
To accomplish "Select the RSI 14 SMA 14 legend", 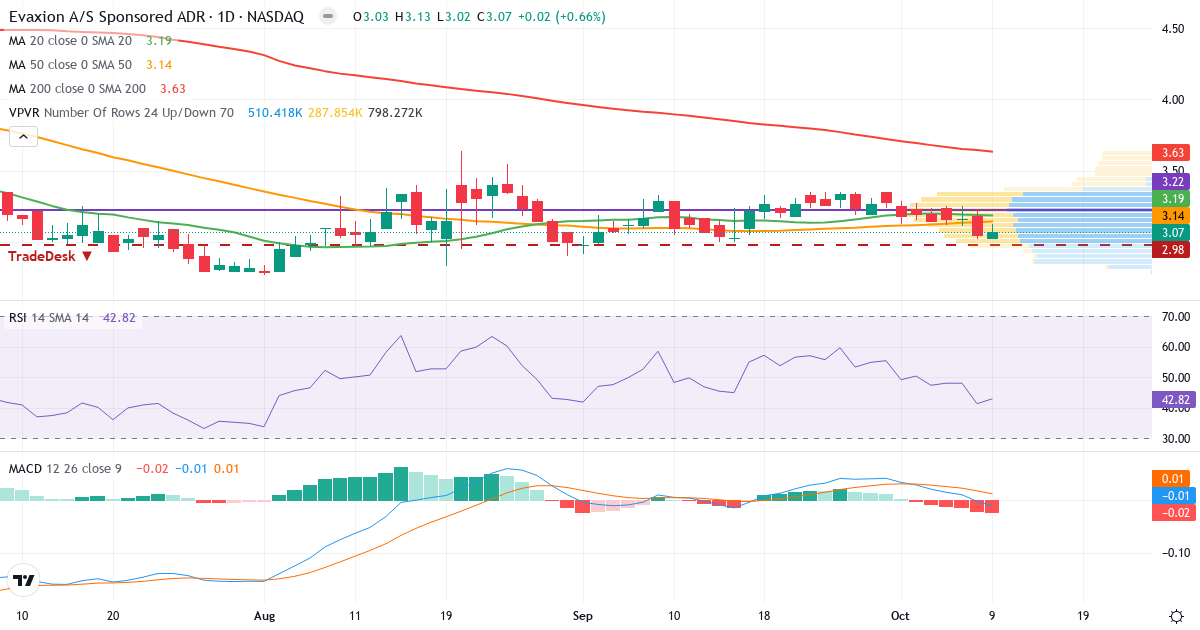I will coord(49,317).
